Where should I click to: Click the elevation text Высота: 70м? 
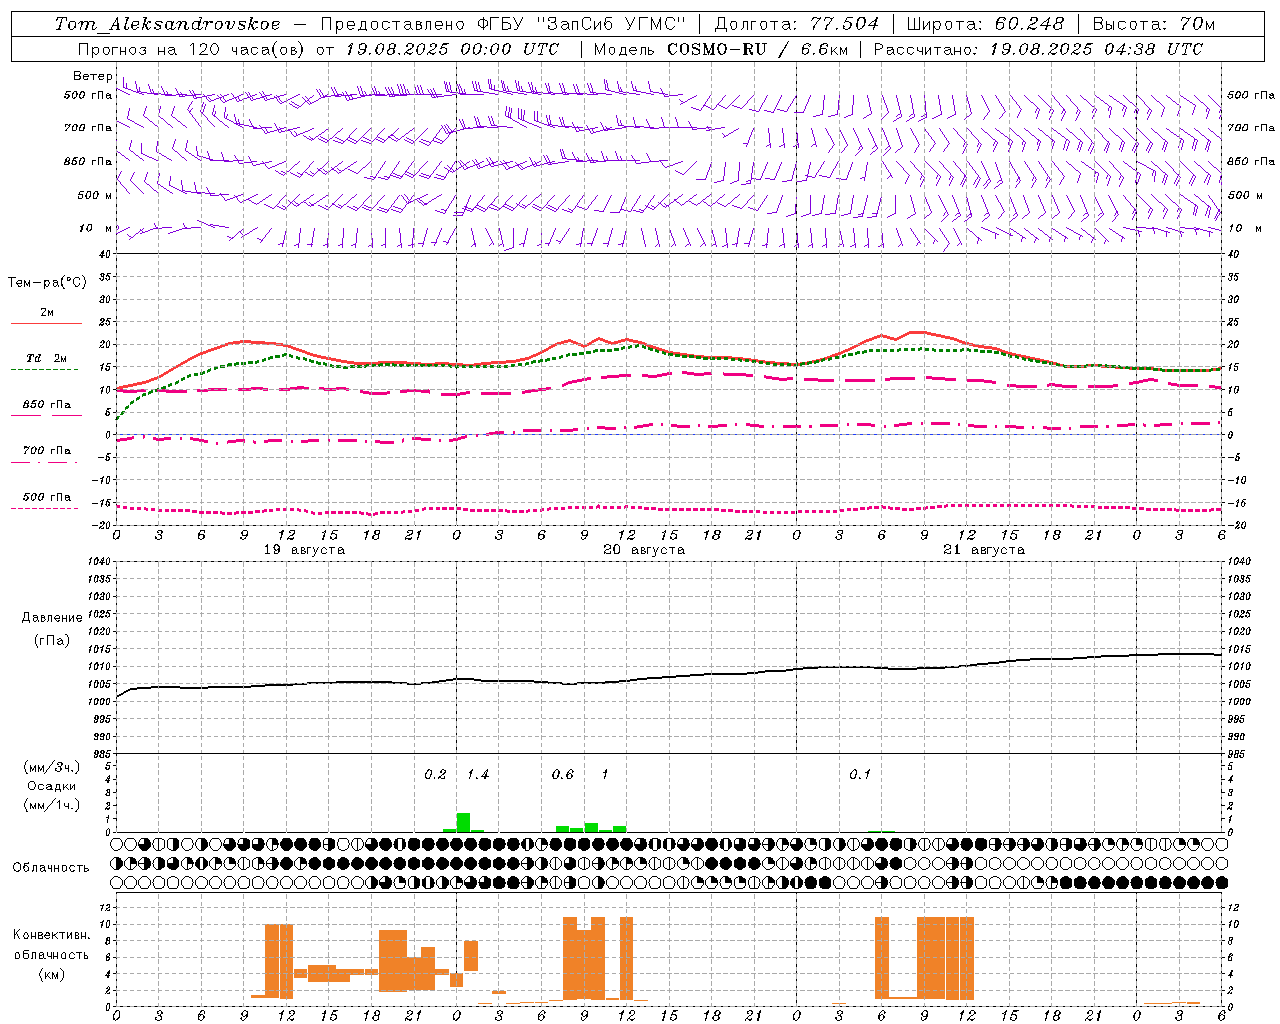[1153, 24]
